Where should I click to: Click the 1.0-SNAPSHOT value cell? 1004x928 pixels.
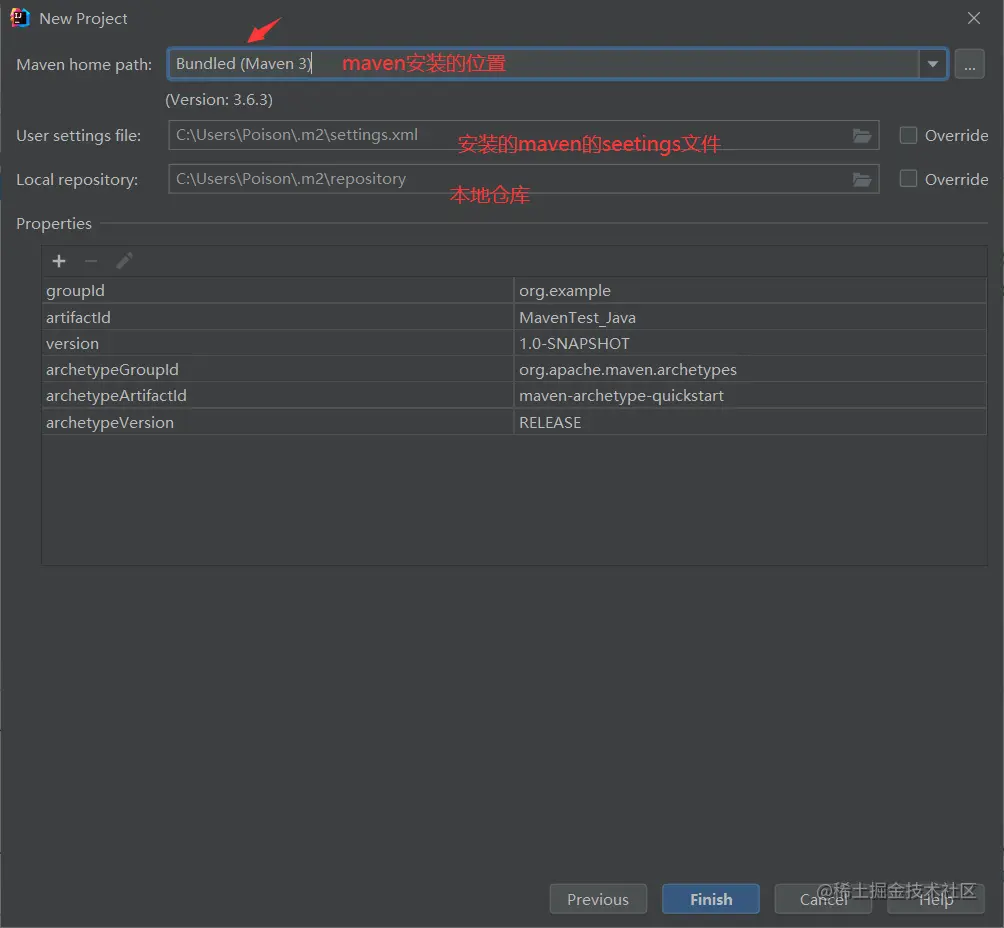(x=750, y=344)
